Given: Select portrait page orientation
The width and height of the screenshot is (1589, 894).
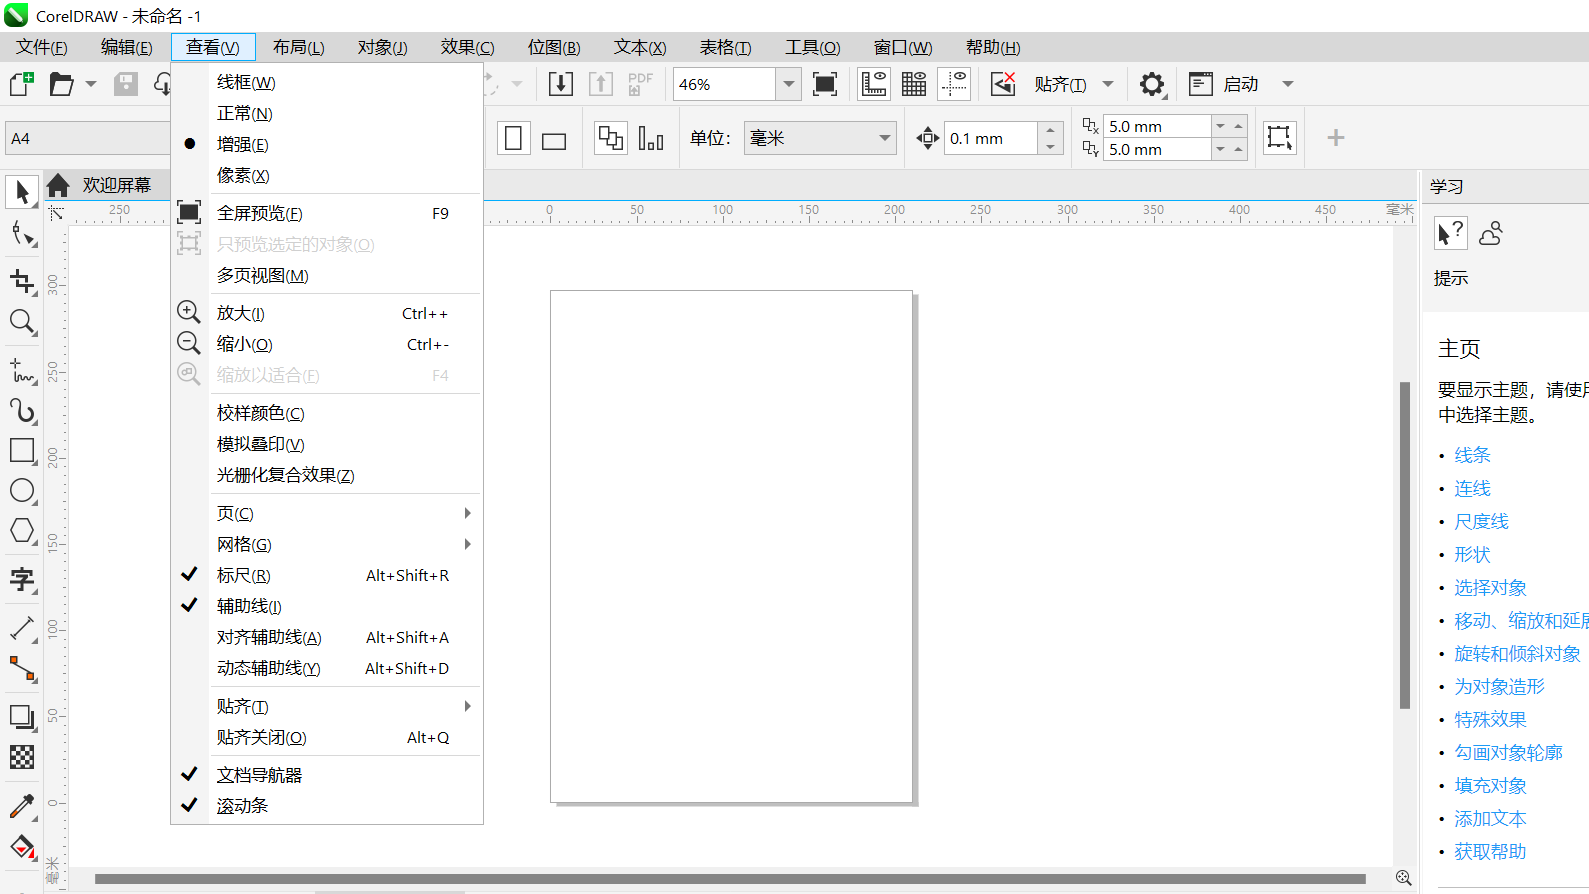Looking at the screenshot, I should point(513,138).
